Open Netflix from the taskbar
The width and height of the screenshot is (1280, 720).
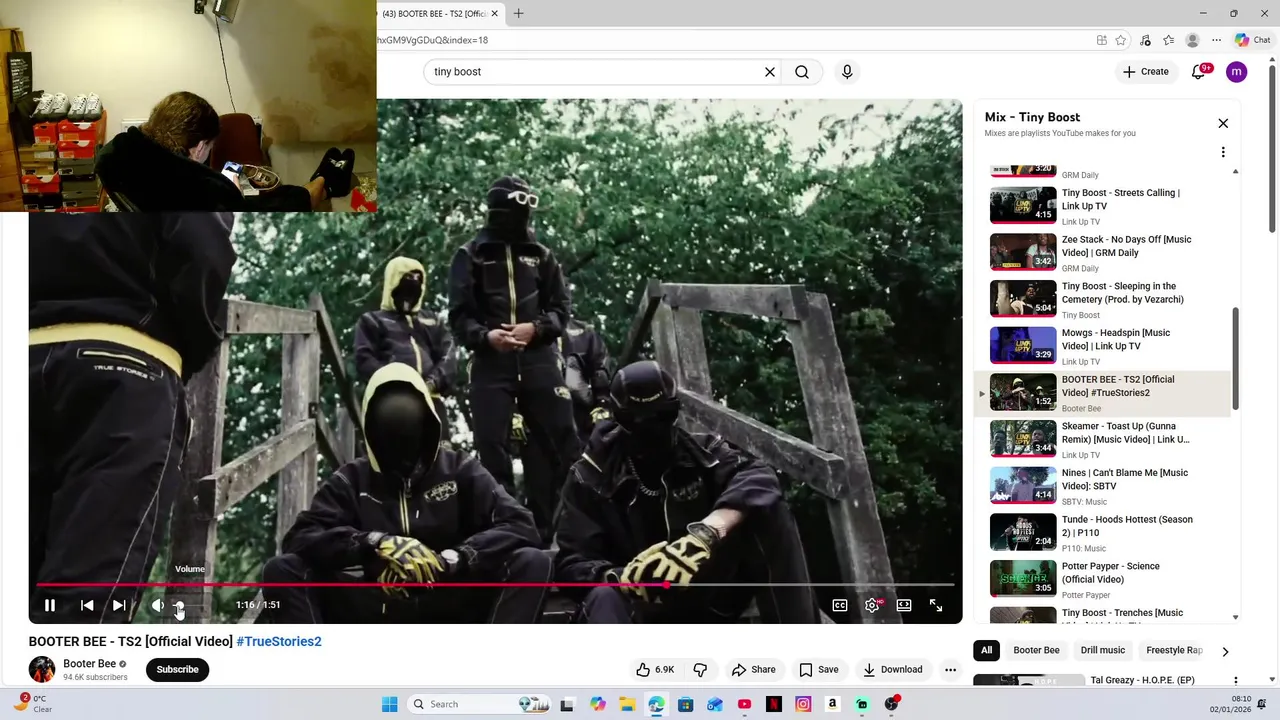(773, 704)
